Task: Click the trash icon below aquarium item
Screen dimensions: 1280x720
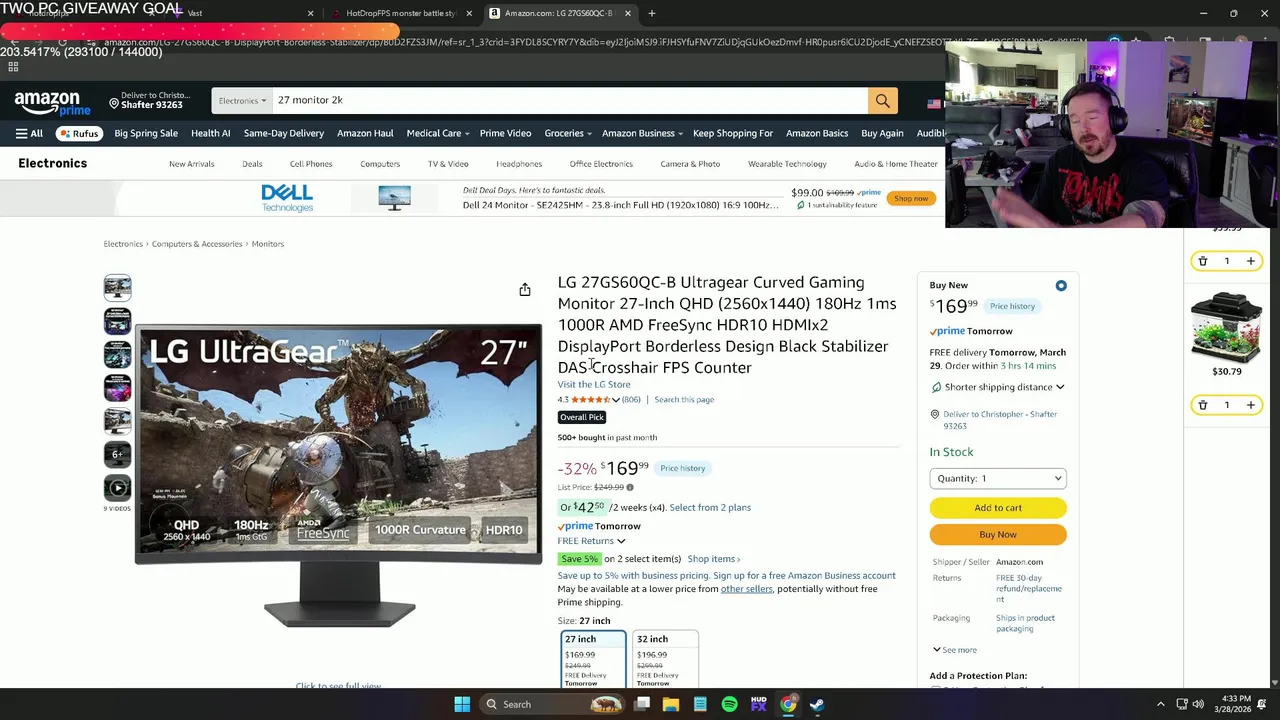Action: (x=1203, y=405)
